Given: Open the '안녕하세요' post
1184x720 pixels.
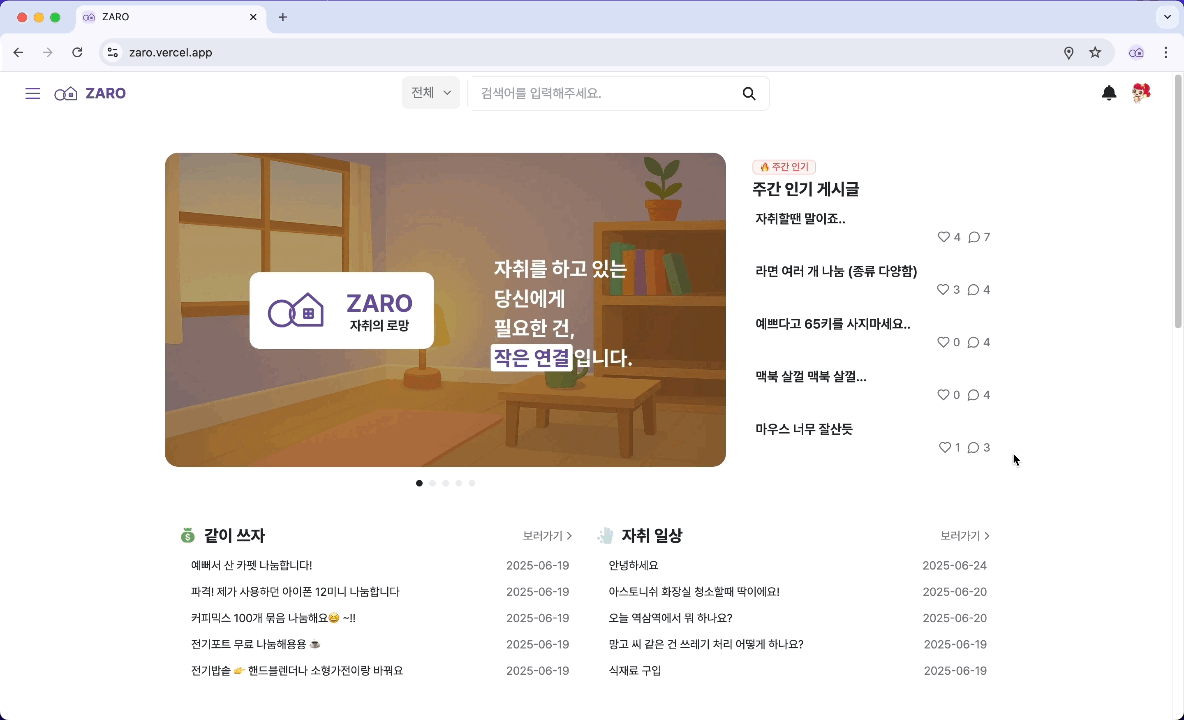Looking at the screenshot, I should tap(634, 565).
